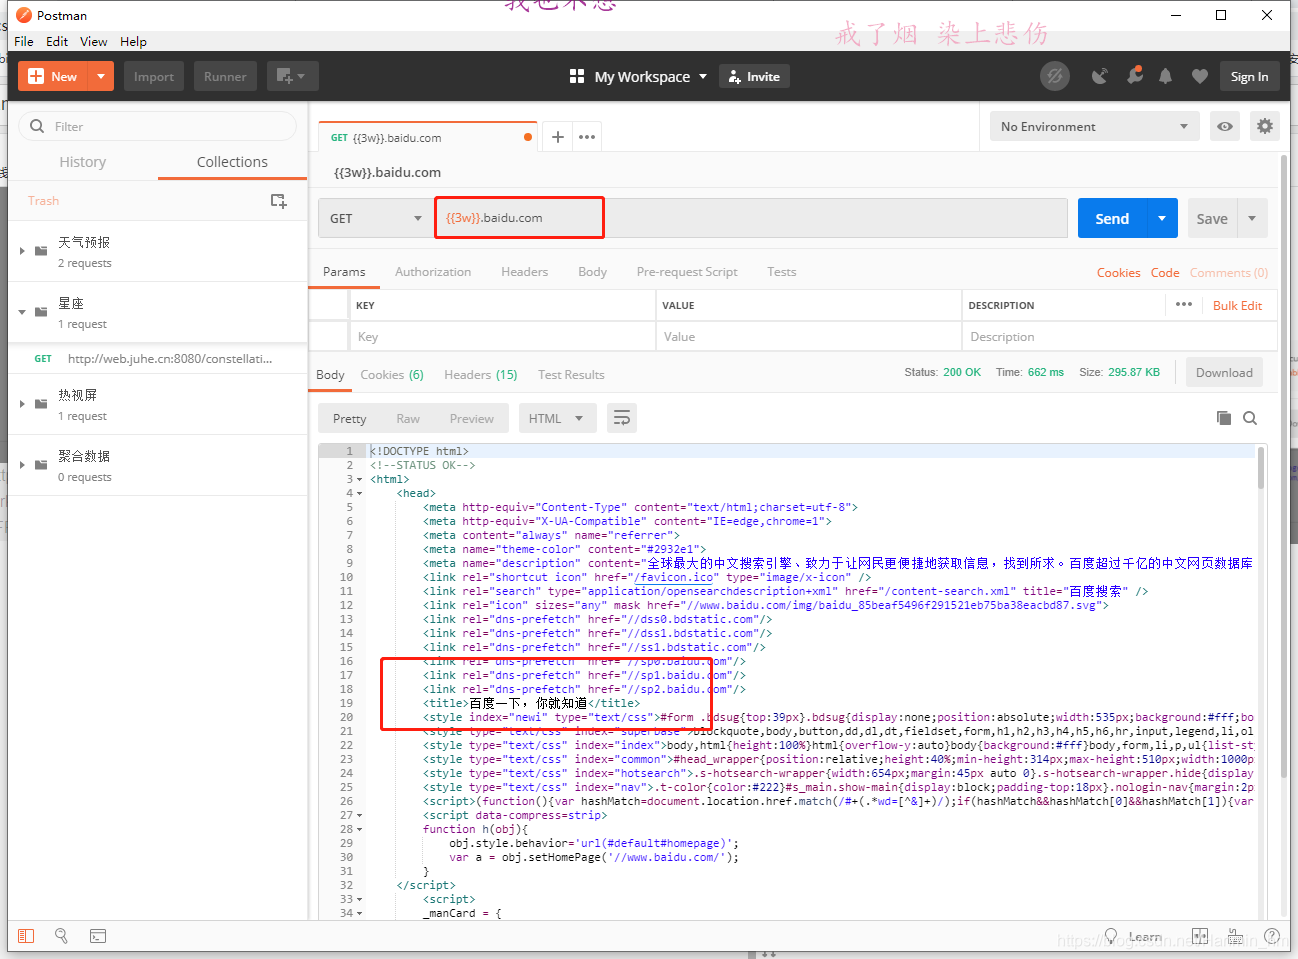Open the Postman console icon
The width and height of the screenshot is (1298, 959).
98,936
